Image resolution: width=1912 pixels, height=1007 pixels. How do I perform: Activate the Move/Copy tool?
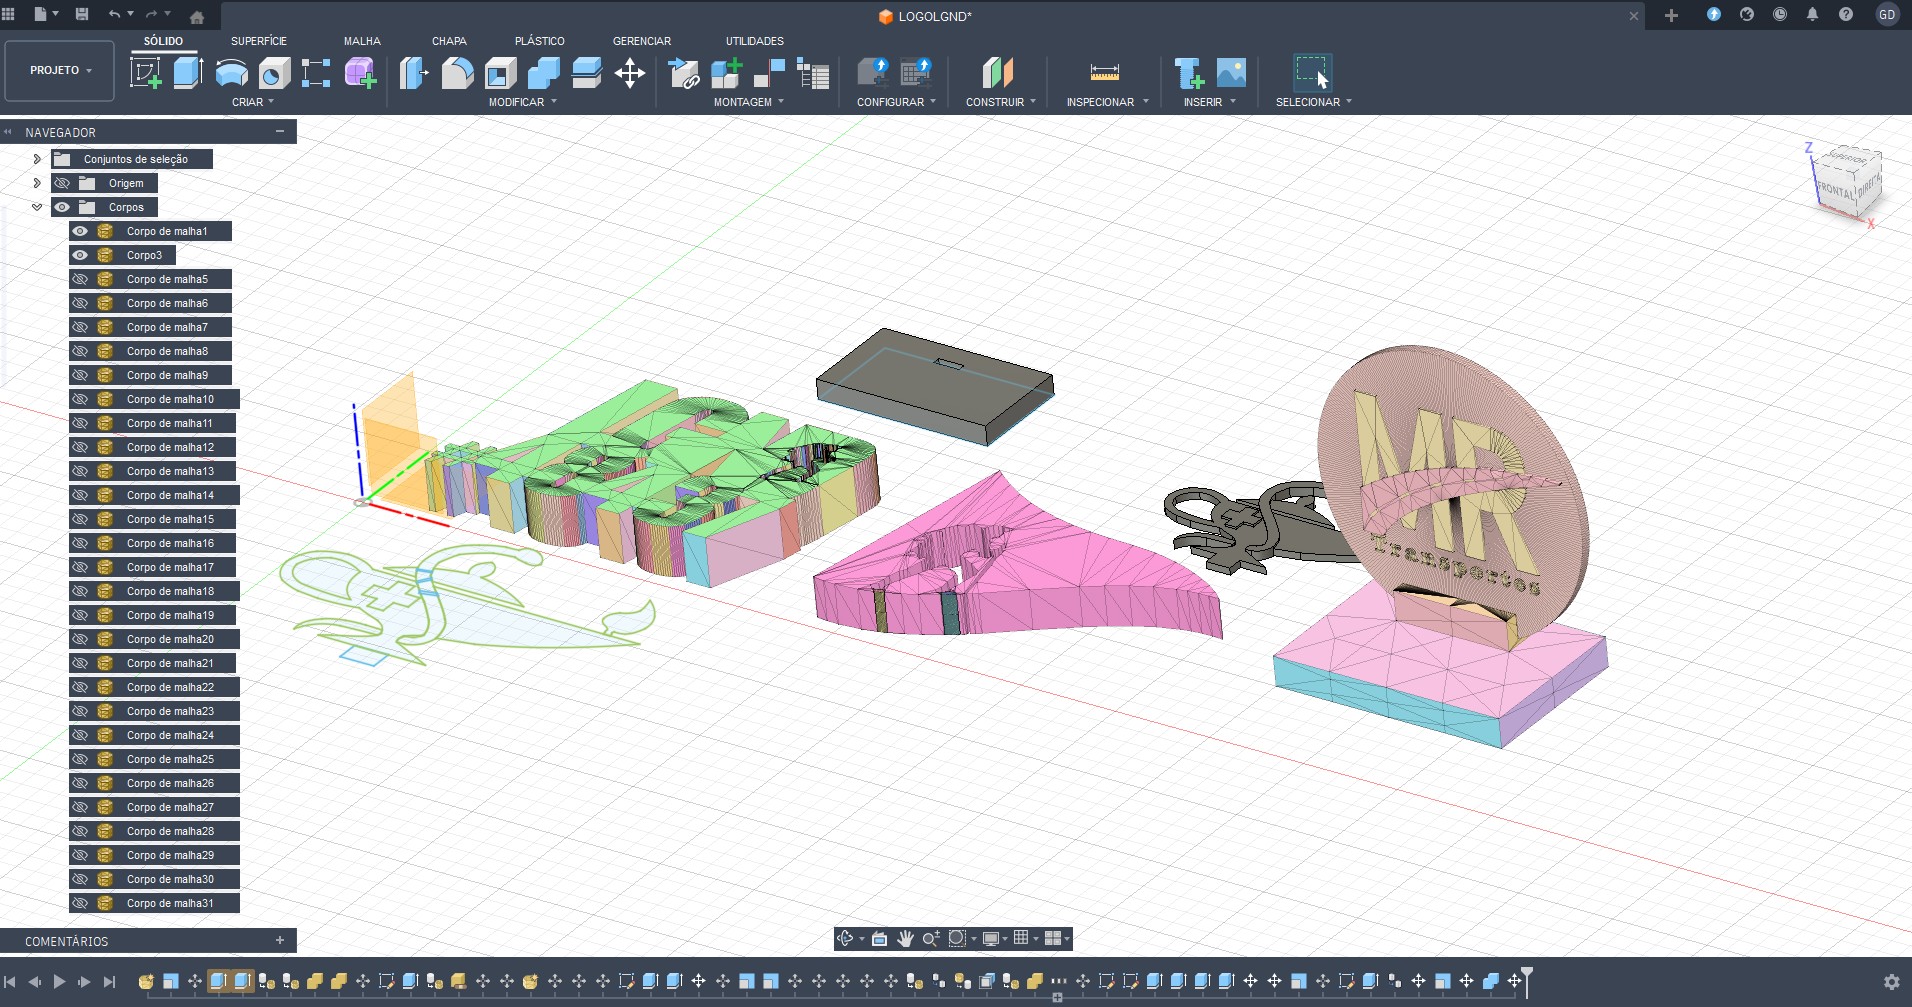pos(630,72)
